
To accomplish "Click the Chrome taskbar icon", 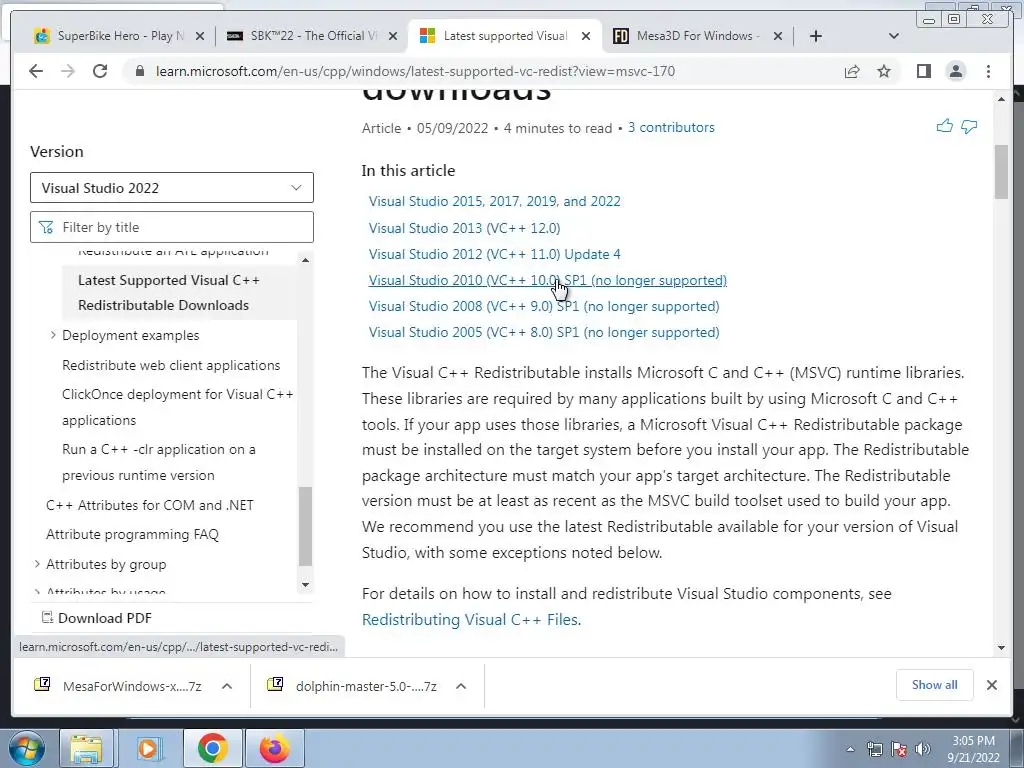I will (212, 748).
